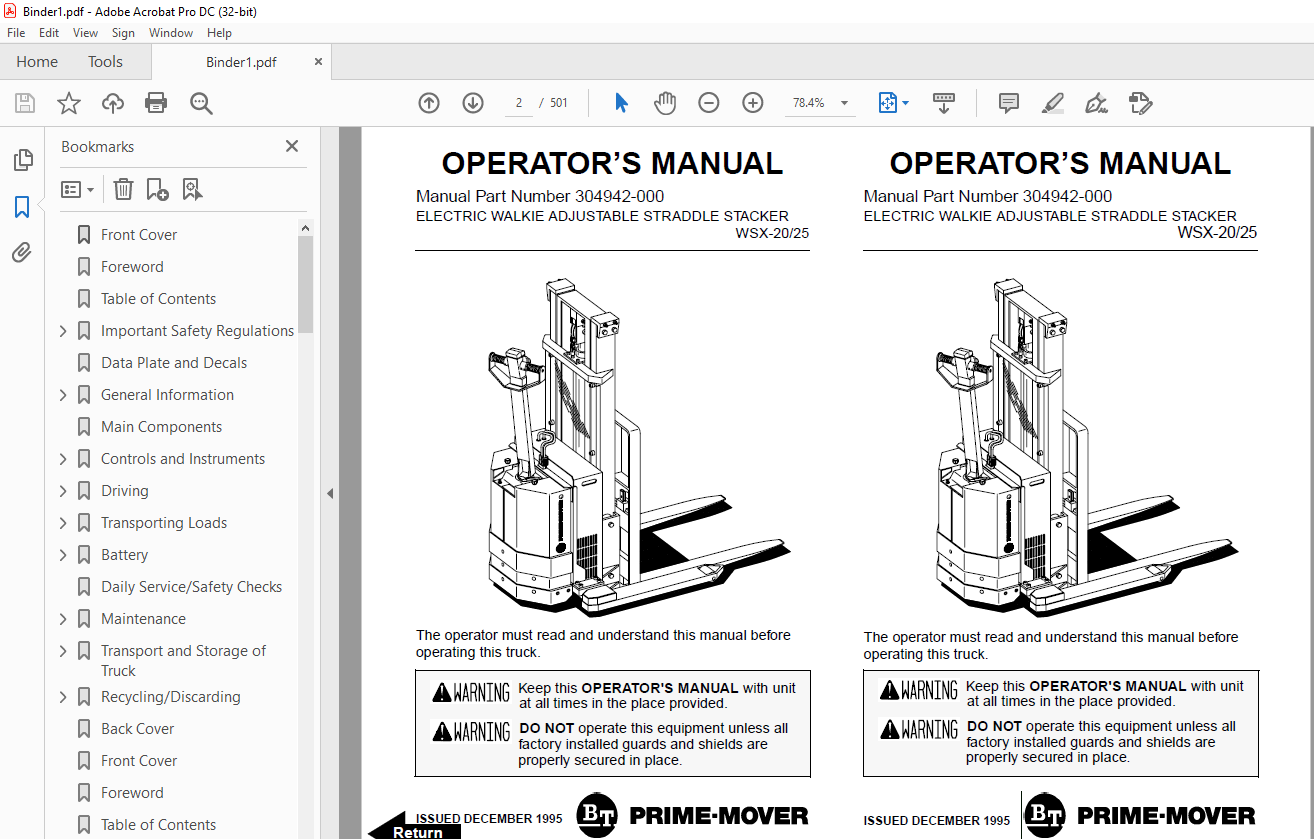Go to previous page arrow

pyautogui.click(x=429, y=103)
